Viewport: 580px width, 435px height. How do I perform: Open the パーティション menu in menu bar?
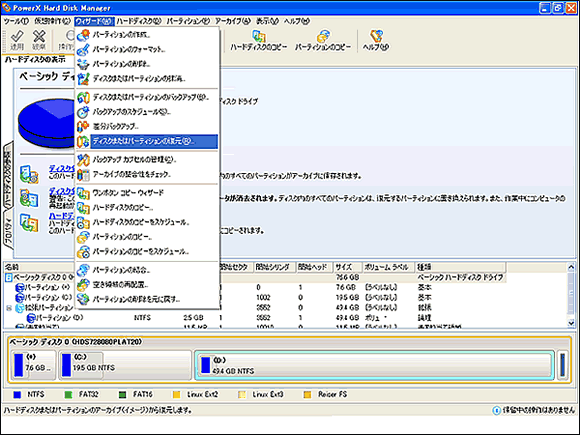point(188,21)
